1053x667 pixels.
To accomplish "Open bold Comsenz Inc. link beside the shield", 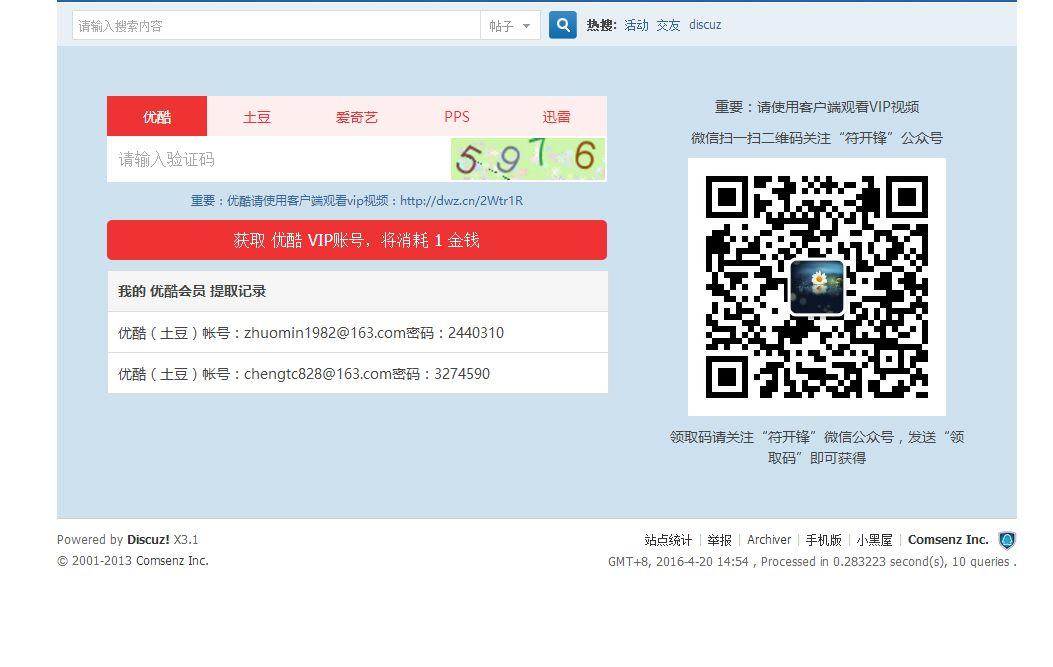I will coord(948,540).
